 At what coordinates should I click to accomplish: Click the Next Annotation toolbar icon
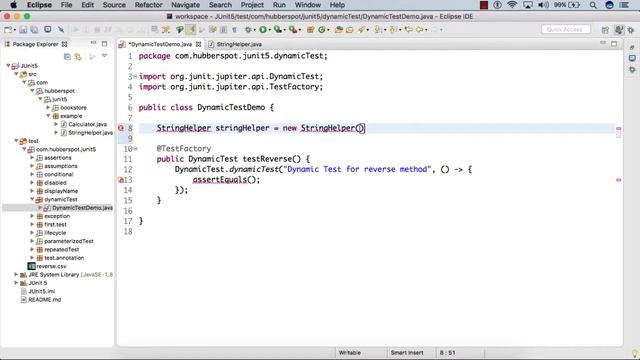[x=378, y=29]
